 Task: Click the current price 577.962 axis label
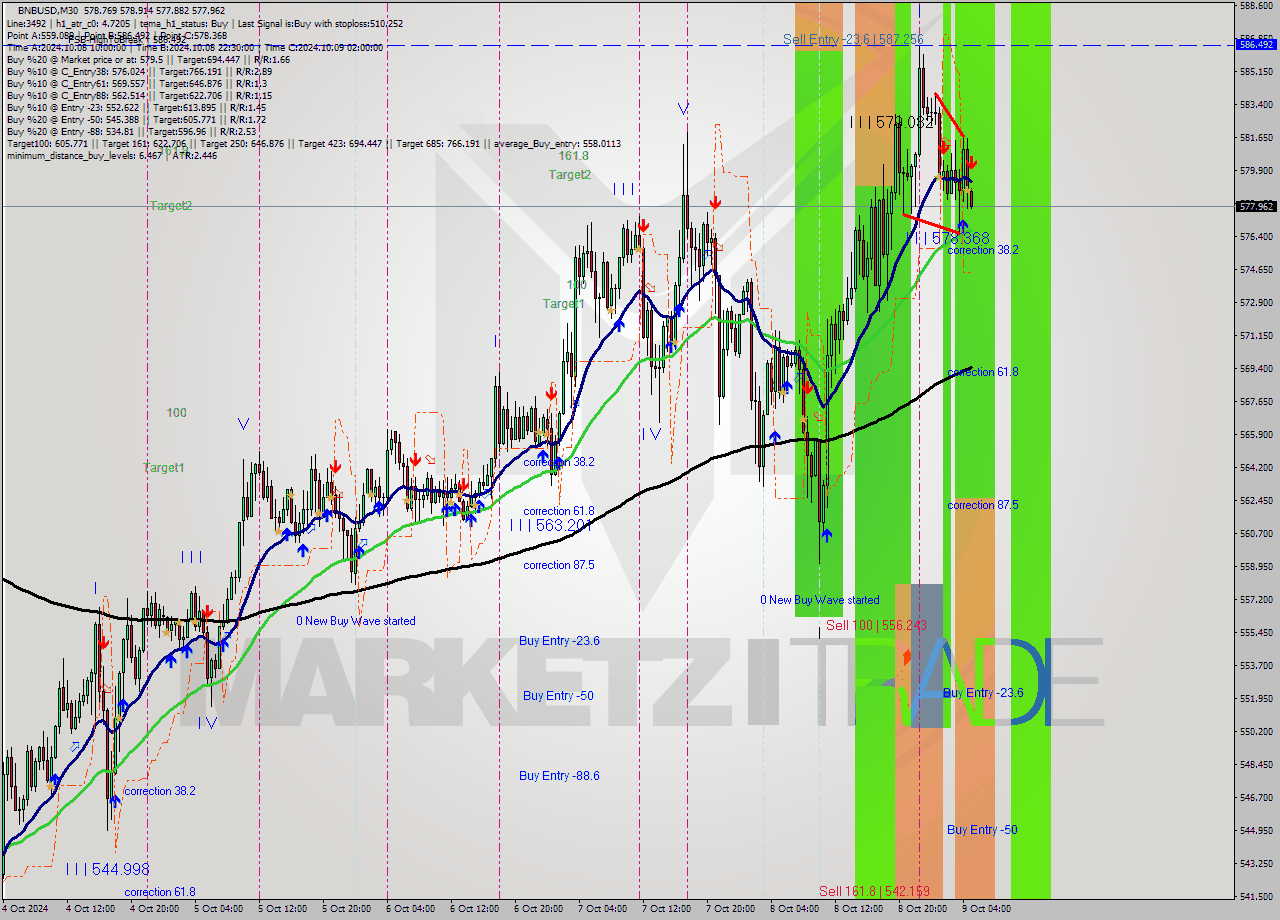[1256, 206]
